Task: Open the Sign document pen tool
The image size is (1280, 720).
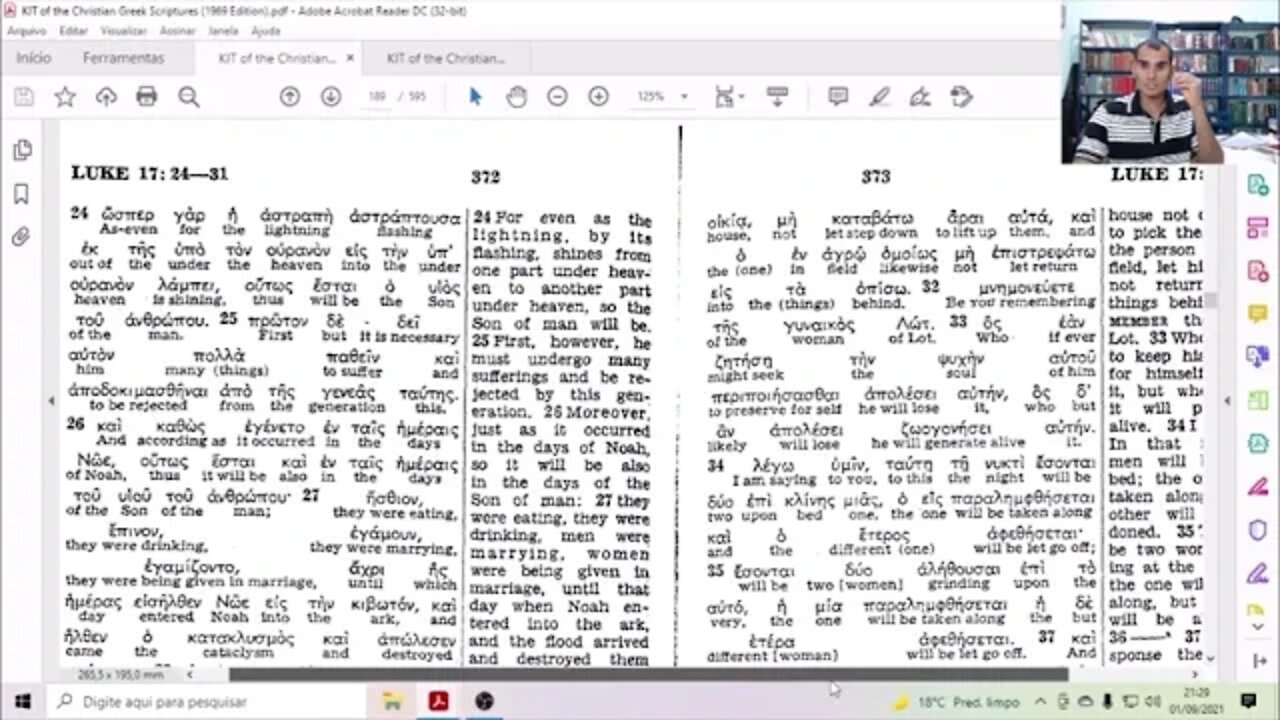Action: click(920, 97)
